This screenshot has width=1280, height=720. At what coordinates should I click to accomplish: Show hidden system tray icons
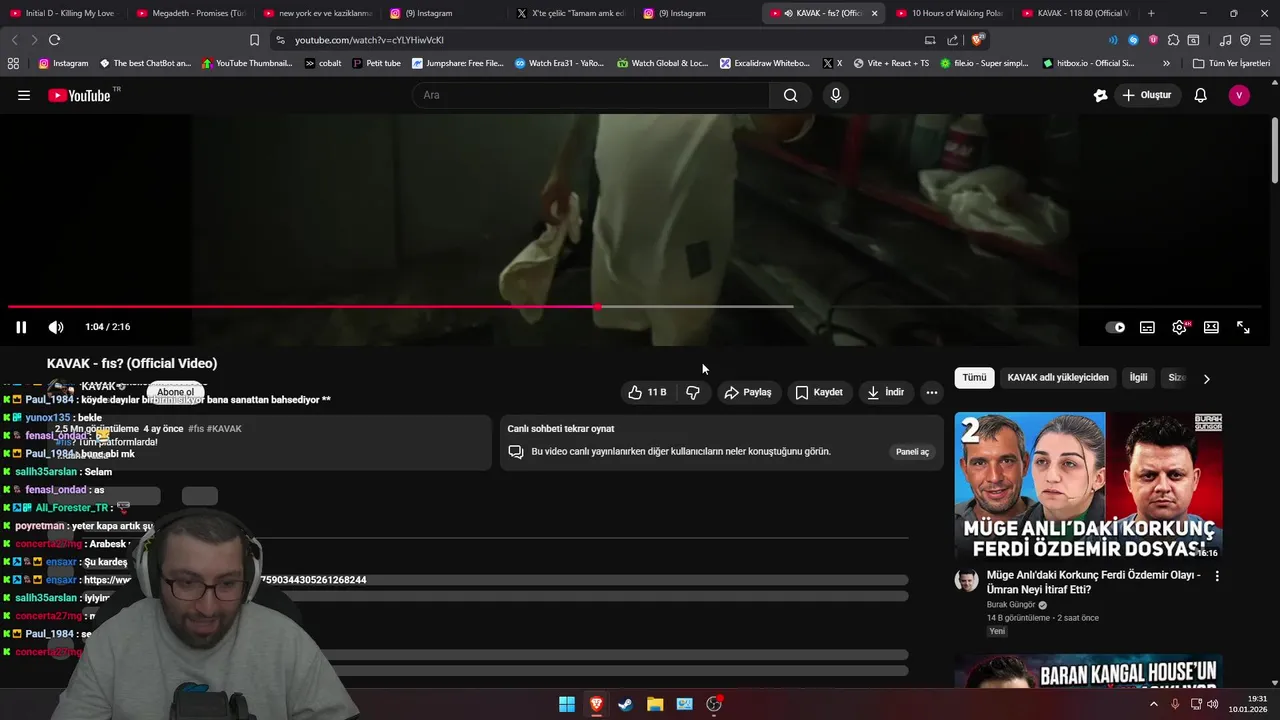[1153, 704]
